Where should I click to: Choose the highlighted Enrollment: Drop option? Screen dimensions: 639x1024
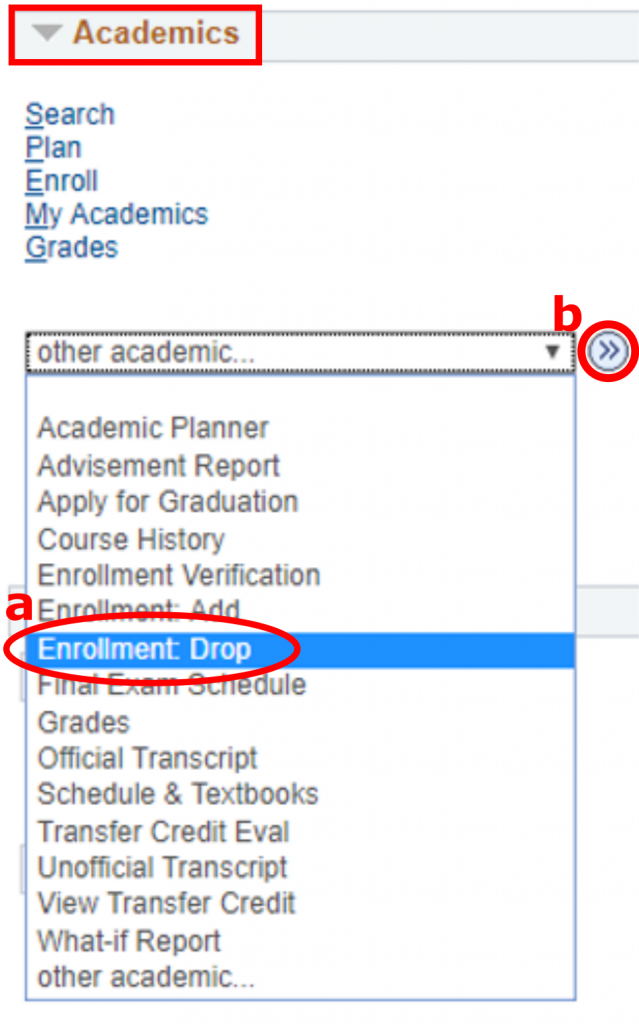144,649
